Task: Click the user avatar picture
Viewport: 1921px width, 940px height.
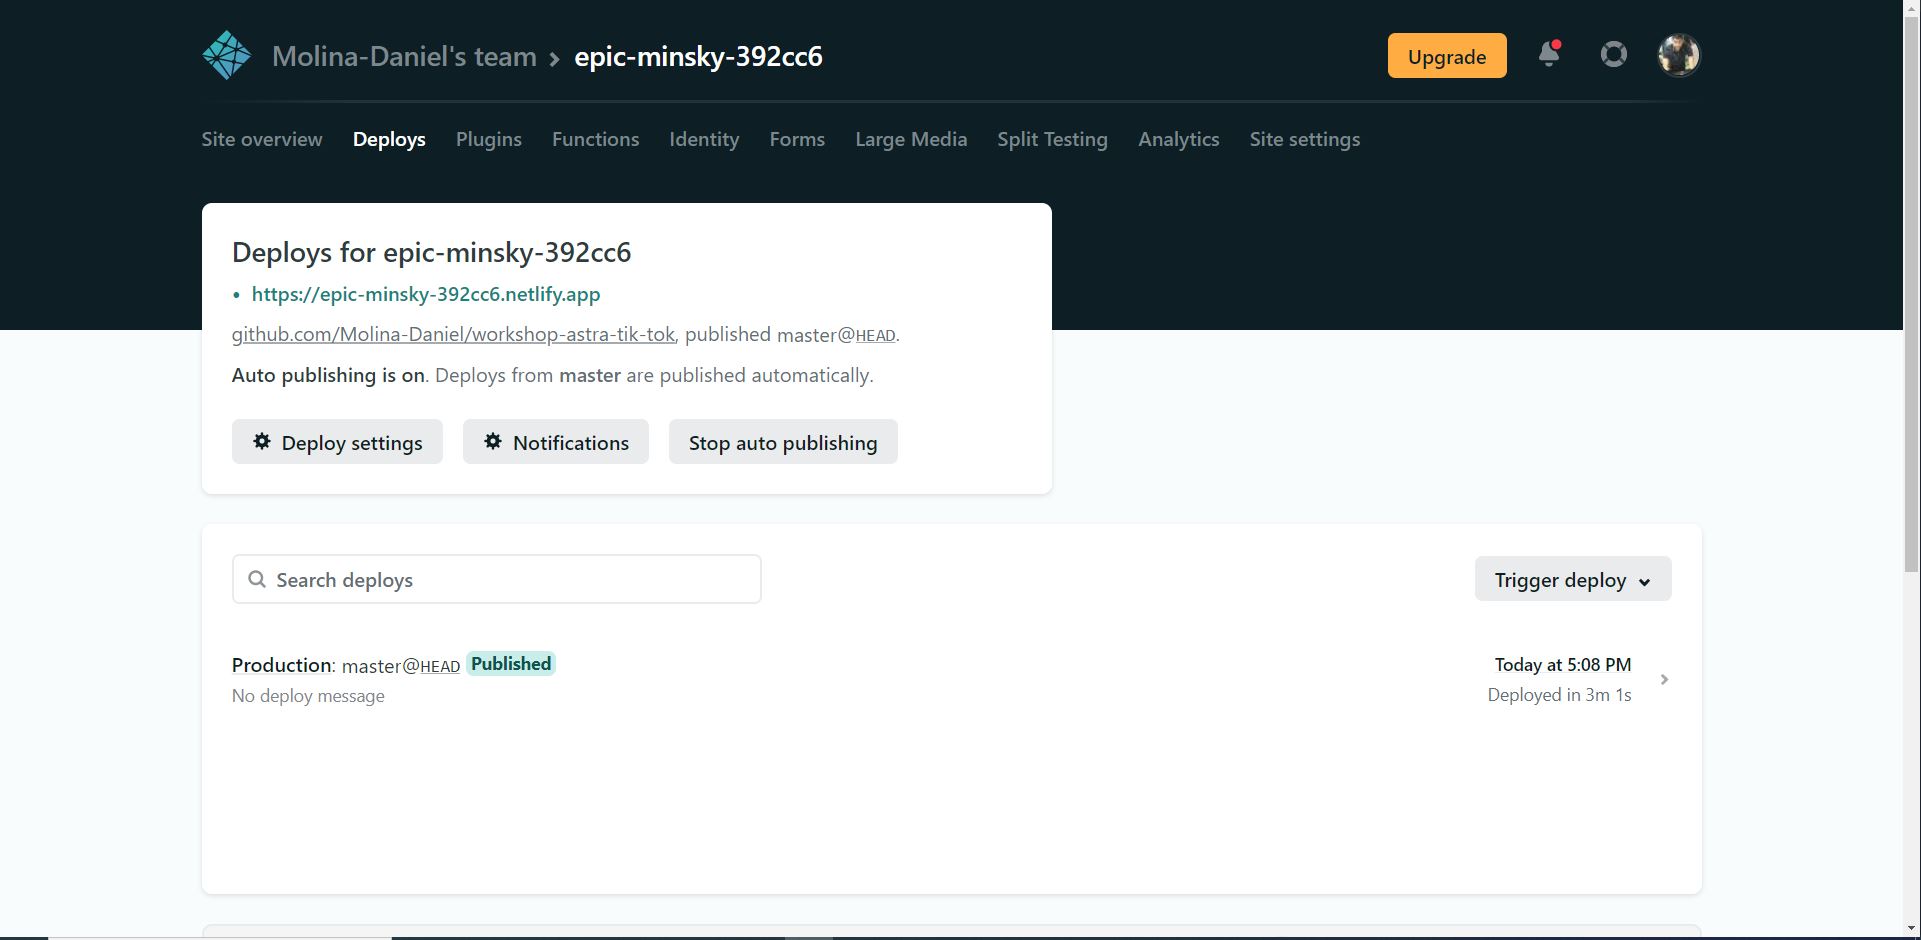Action: point(1679,55)
